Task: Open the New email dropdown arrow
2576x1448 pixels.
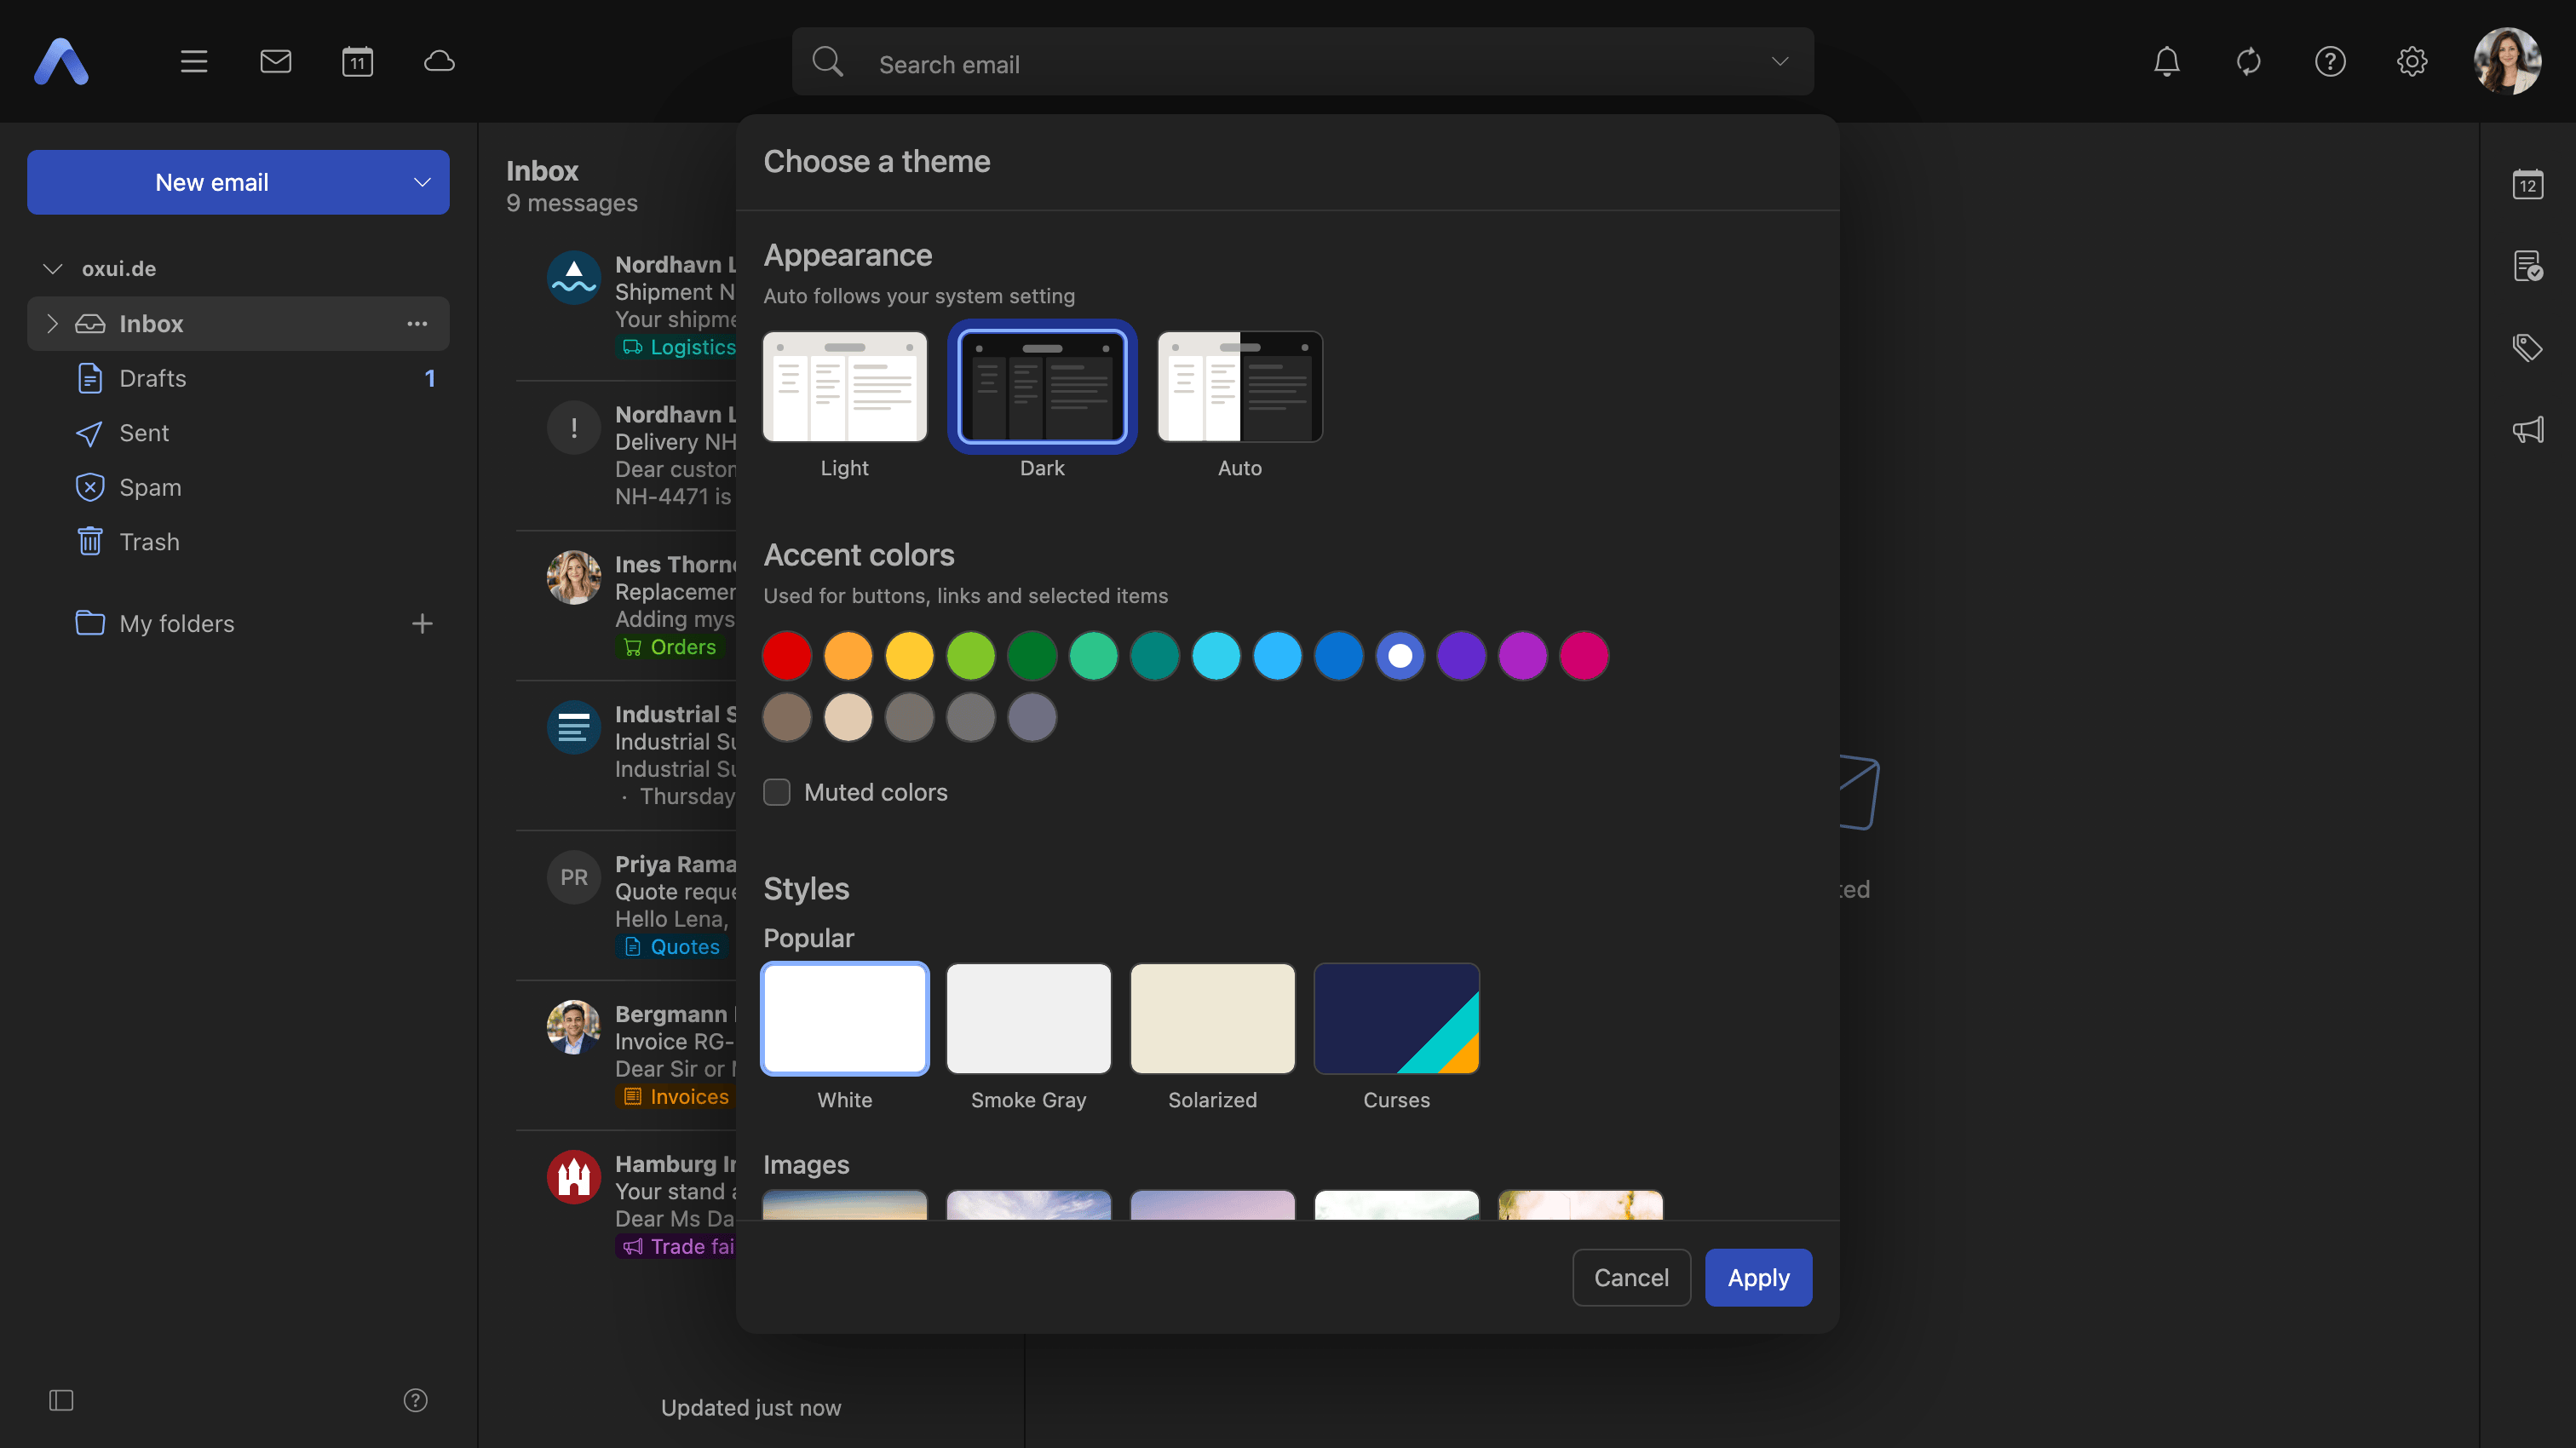Action: (x=422, y=182)
